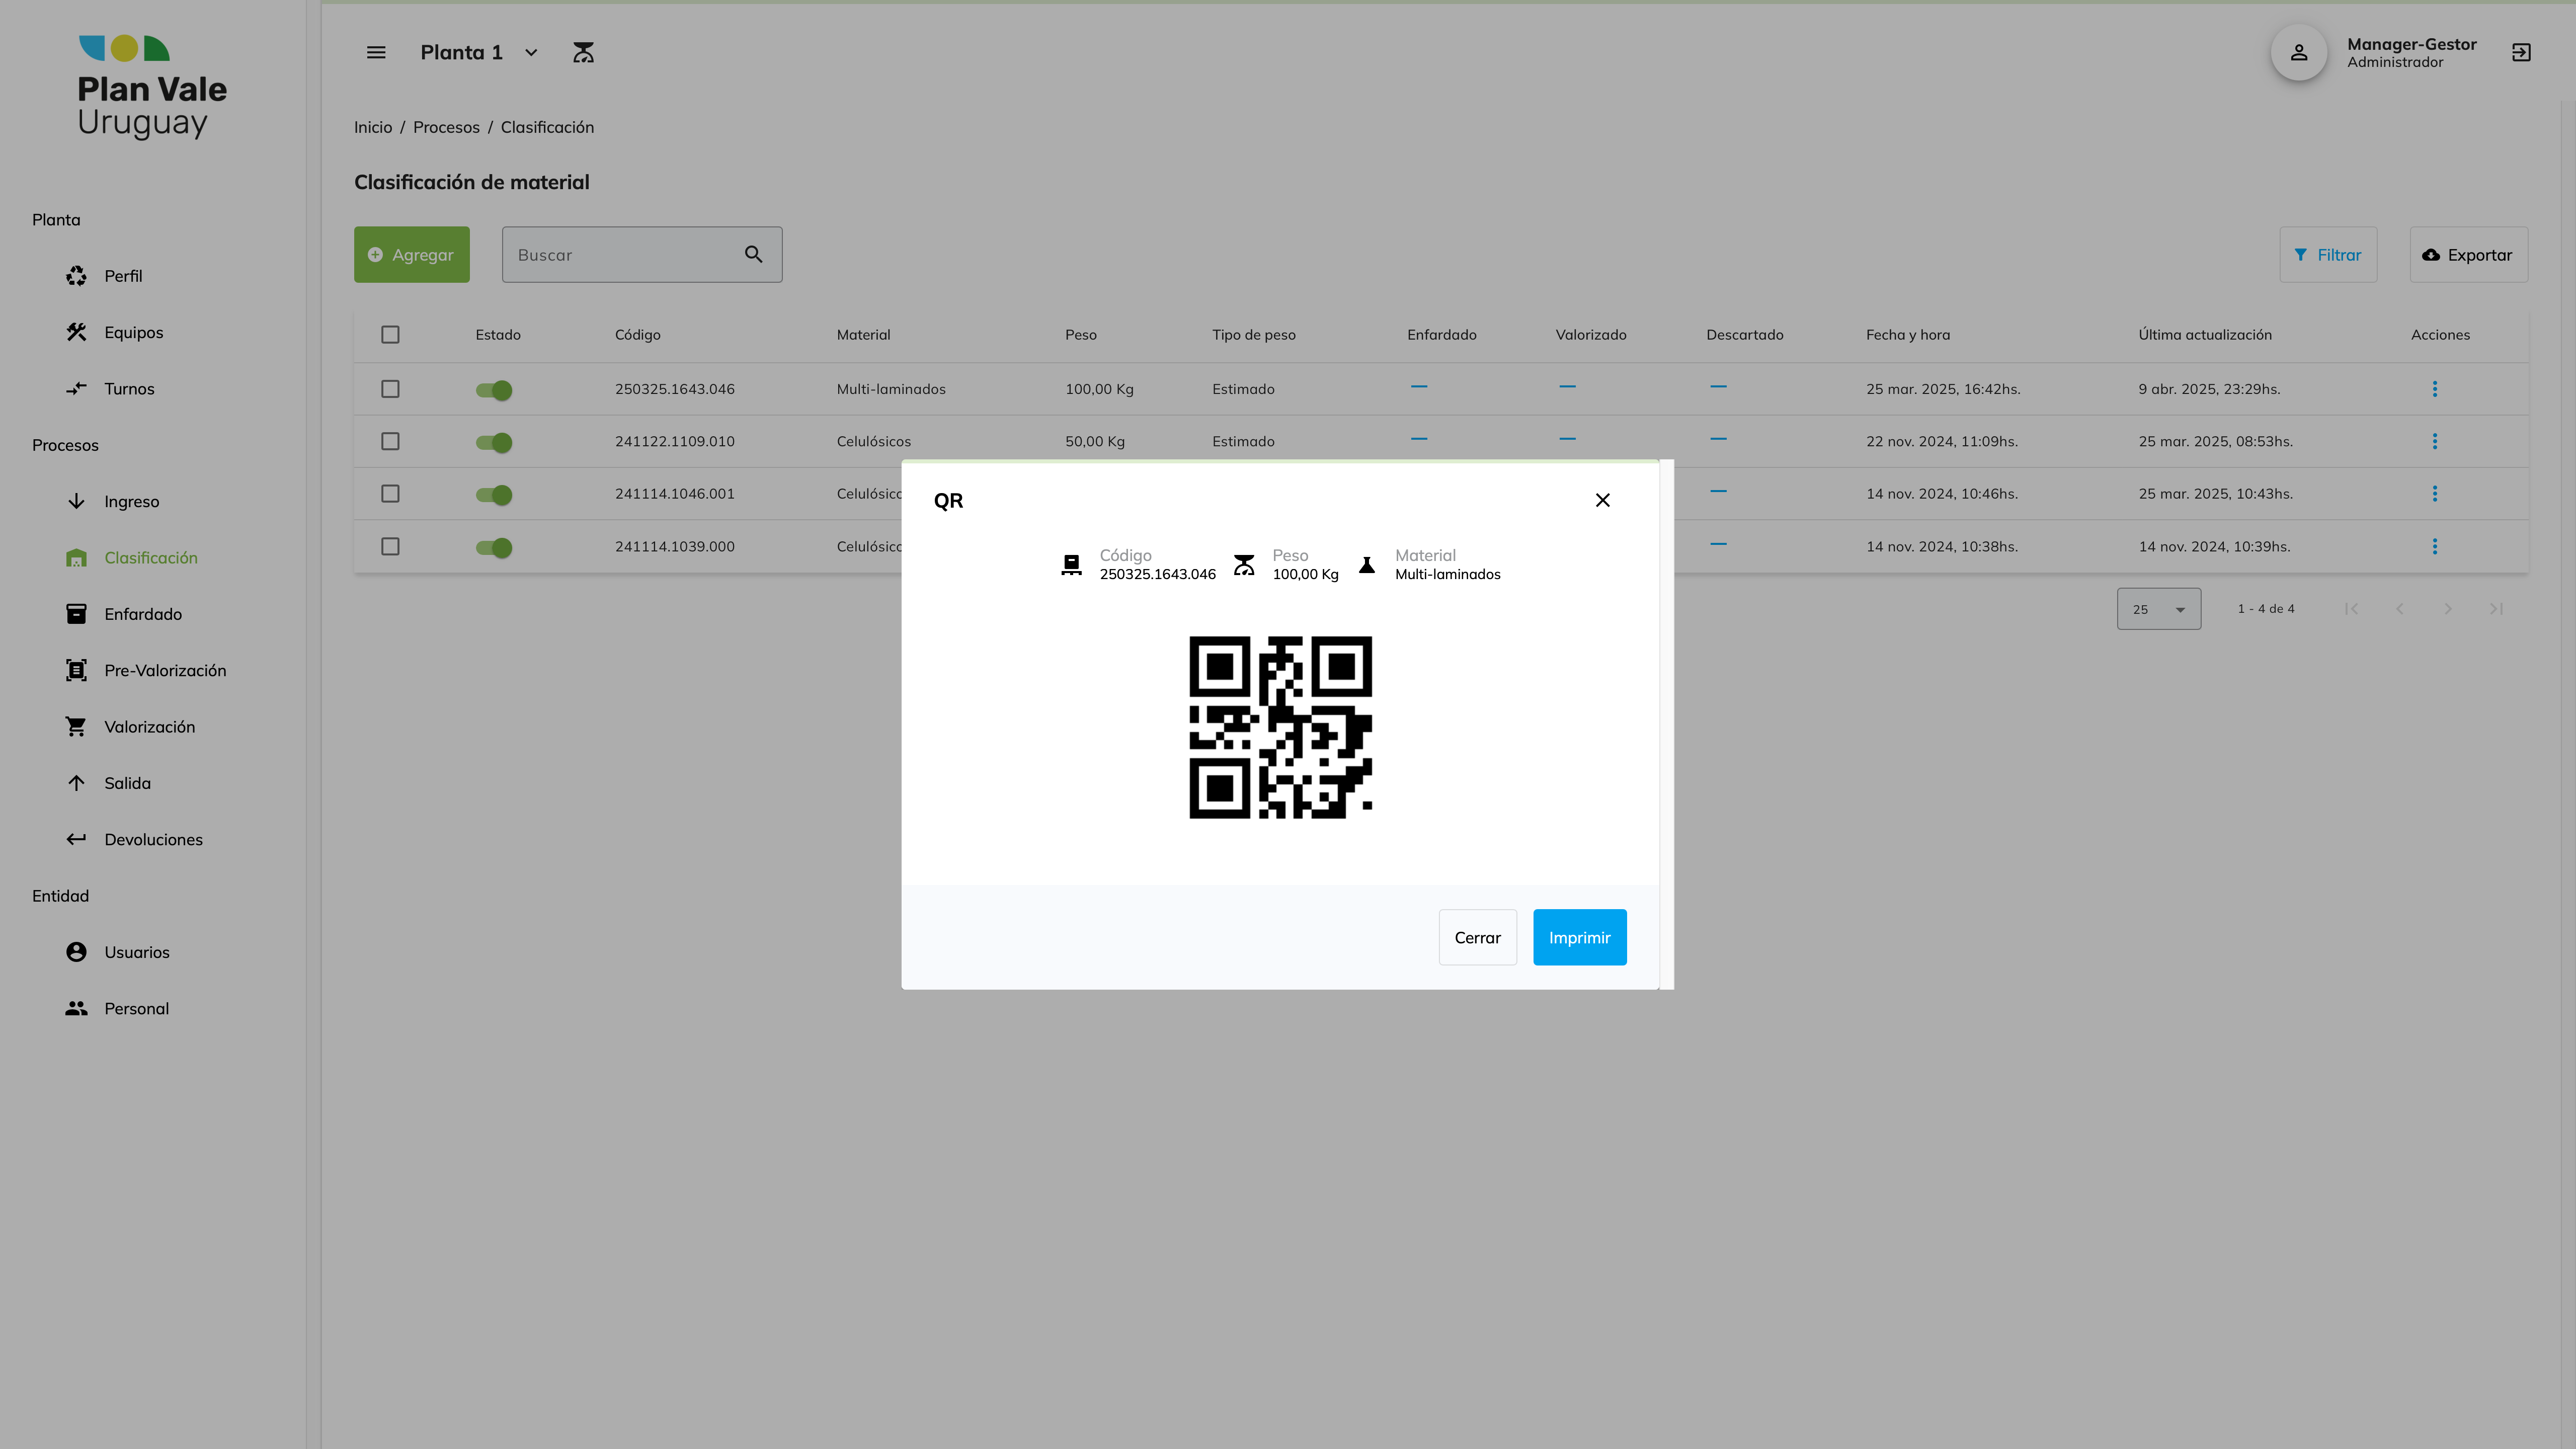Sort table by Peso column header
The image size is (2576, 1449).
tap(1080, 335)
